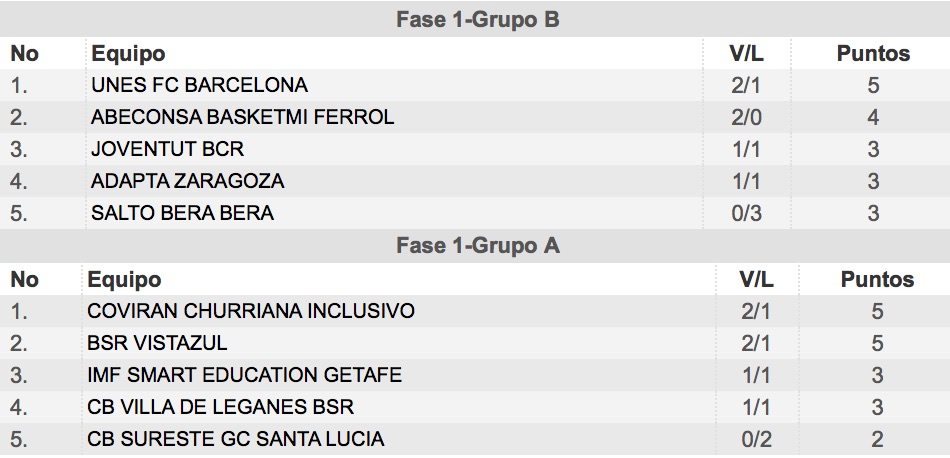
Task: Select UNES FC BARCELONA team
Action: pos(199,85)
